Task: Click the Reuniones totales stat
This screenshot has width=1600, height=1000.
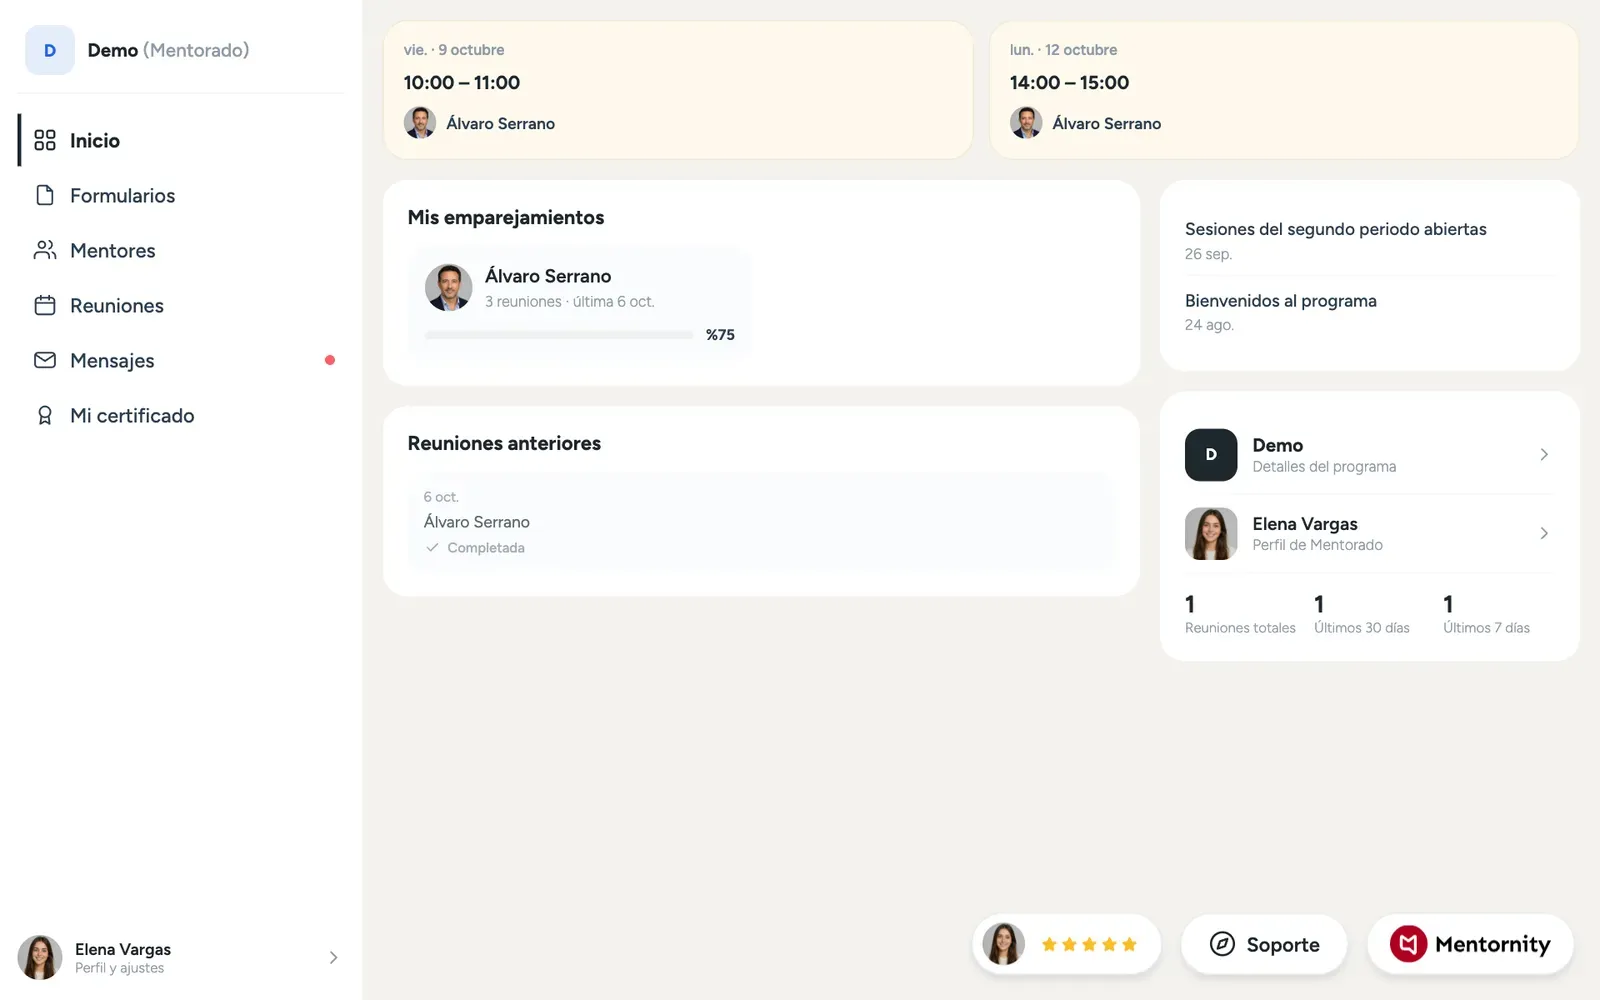Action: (1240, 614)
